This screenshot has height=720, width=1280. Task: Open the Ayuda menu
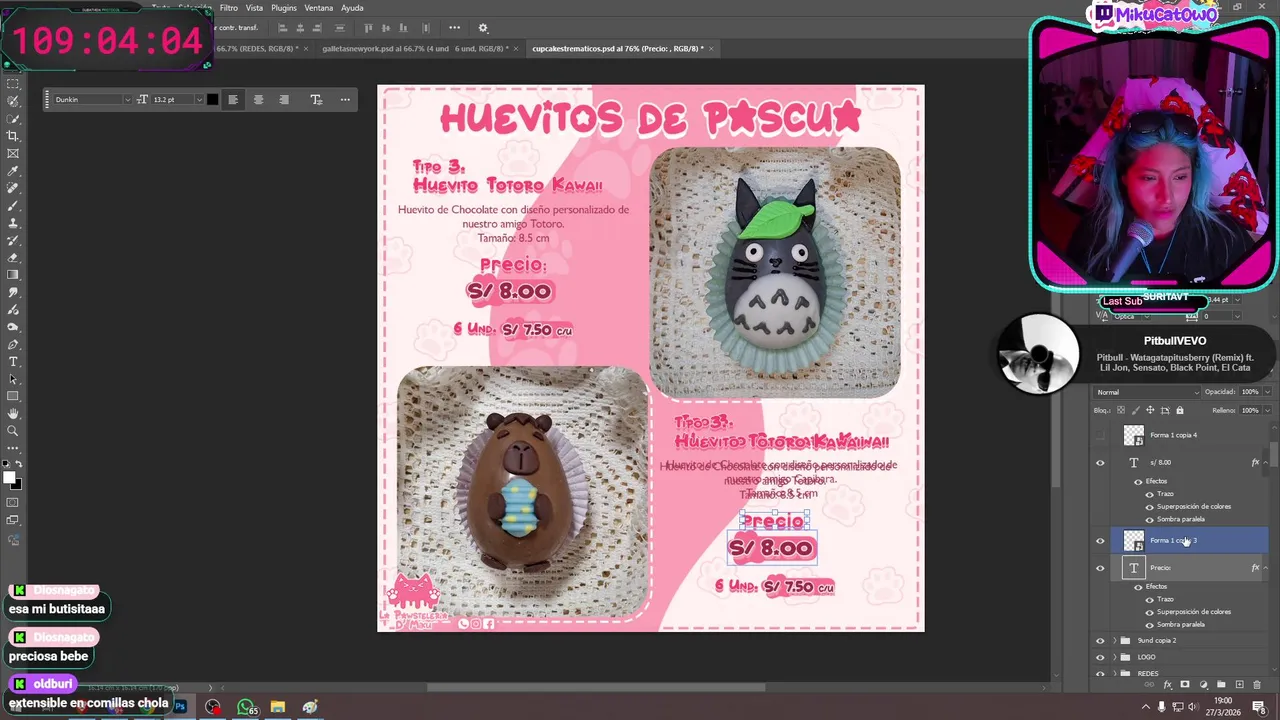(352, 8)
